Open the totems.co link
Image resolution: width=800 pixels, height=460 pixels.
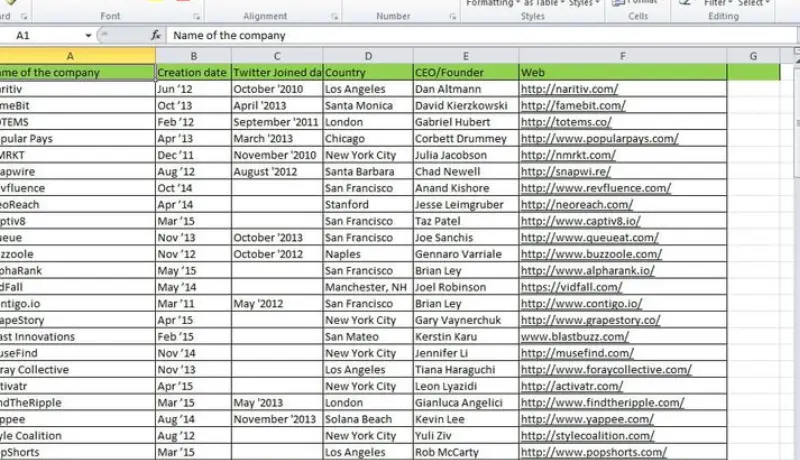pos(566,122)
